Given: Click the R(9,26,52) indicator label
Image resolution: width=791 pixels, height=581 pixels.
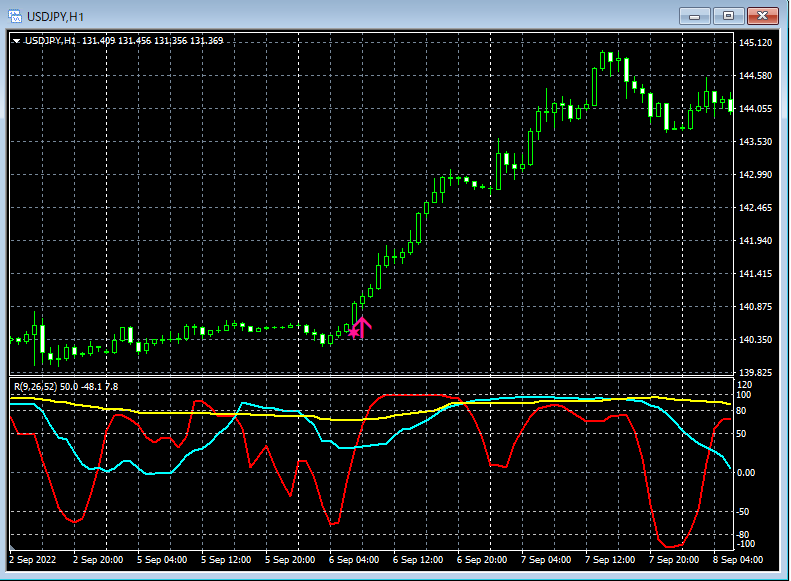Looking at the screenshot, I should 35,386.
